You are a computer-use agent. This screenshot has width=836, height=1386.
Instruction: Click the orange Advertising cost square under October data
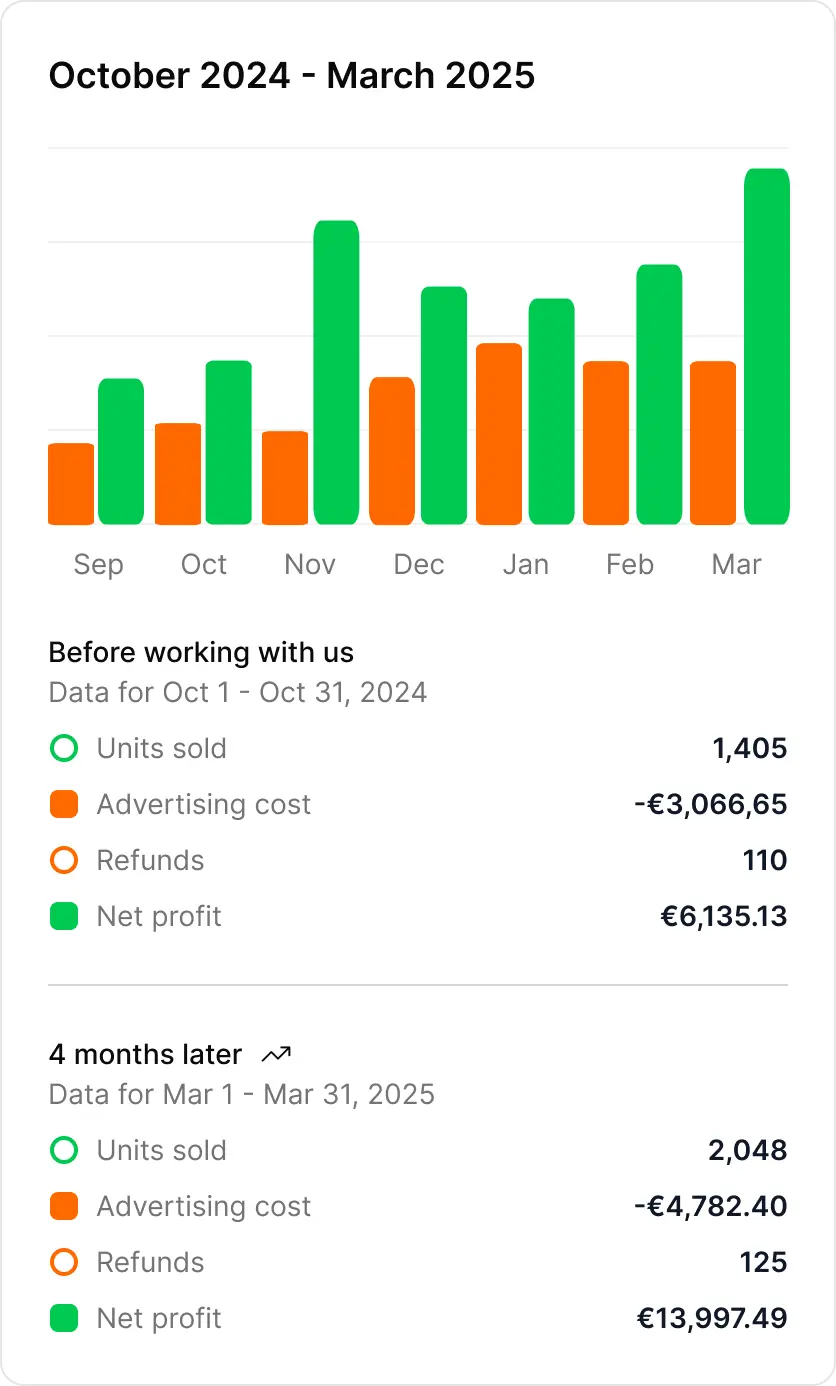64,804
